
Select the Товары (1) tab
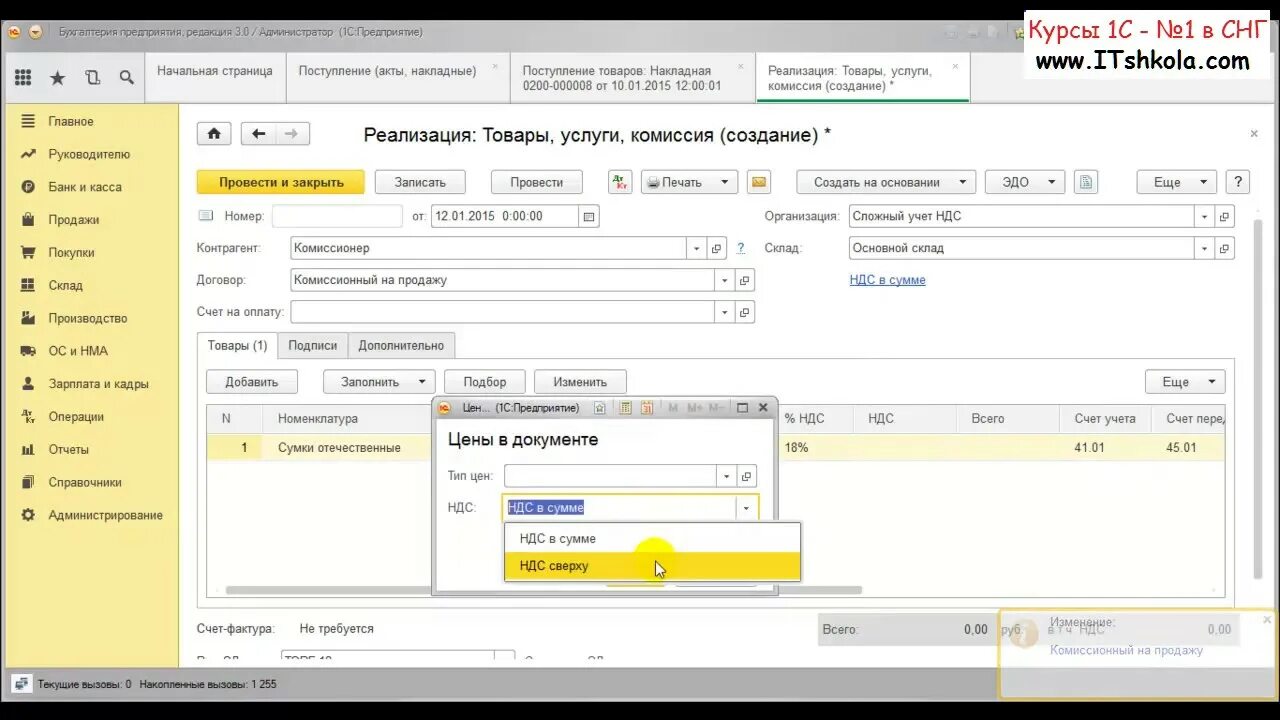pos(237,345)
